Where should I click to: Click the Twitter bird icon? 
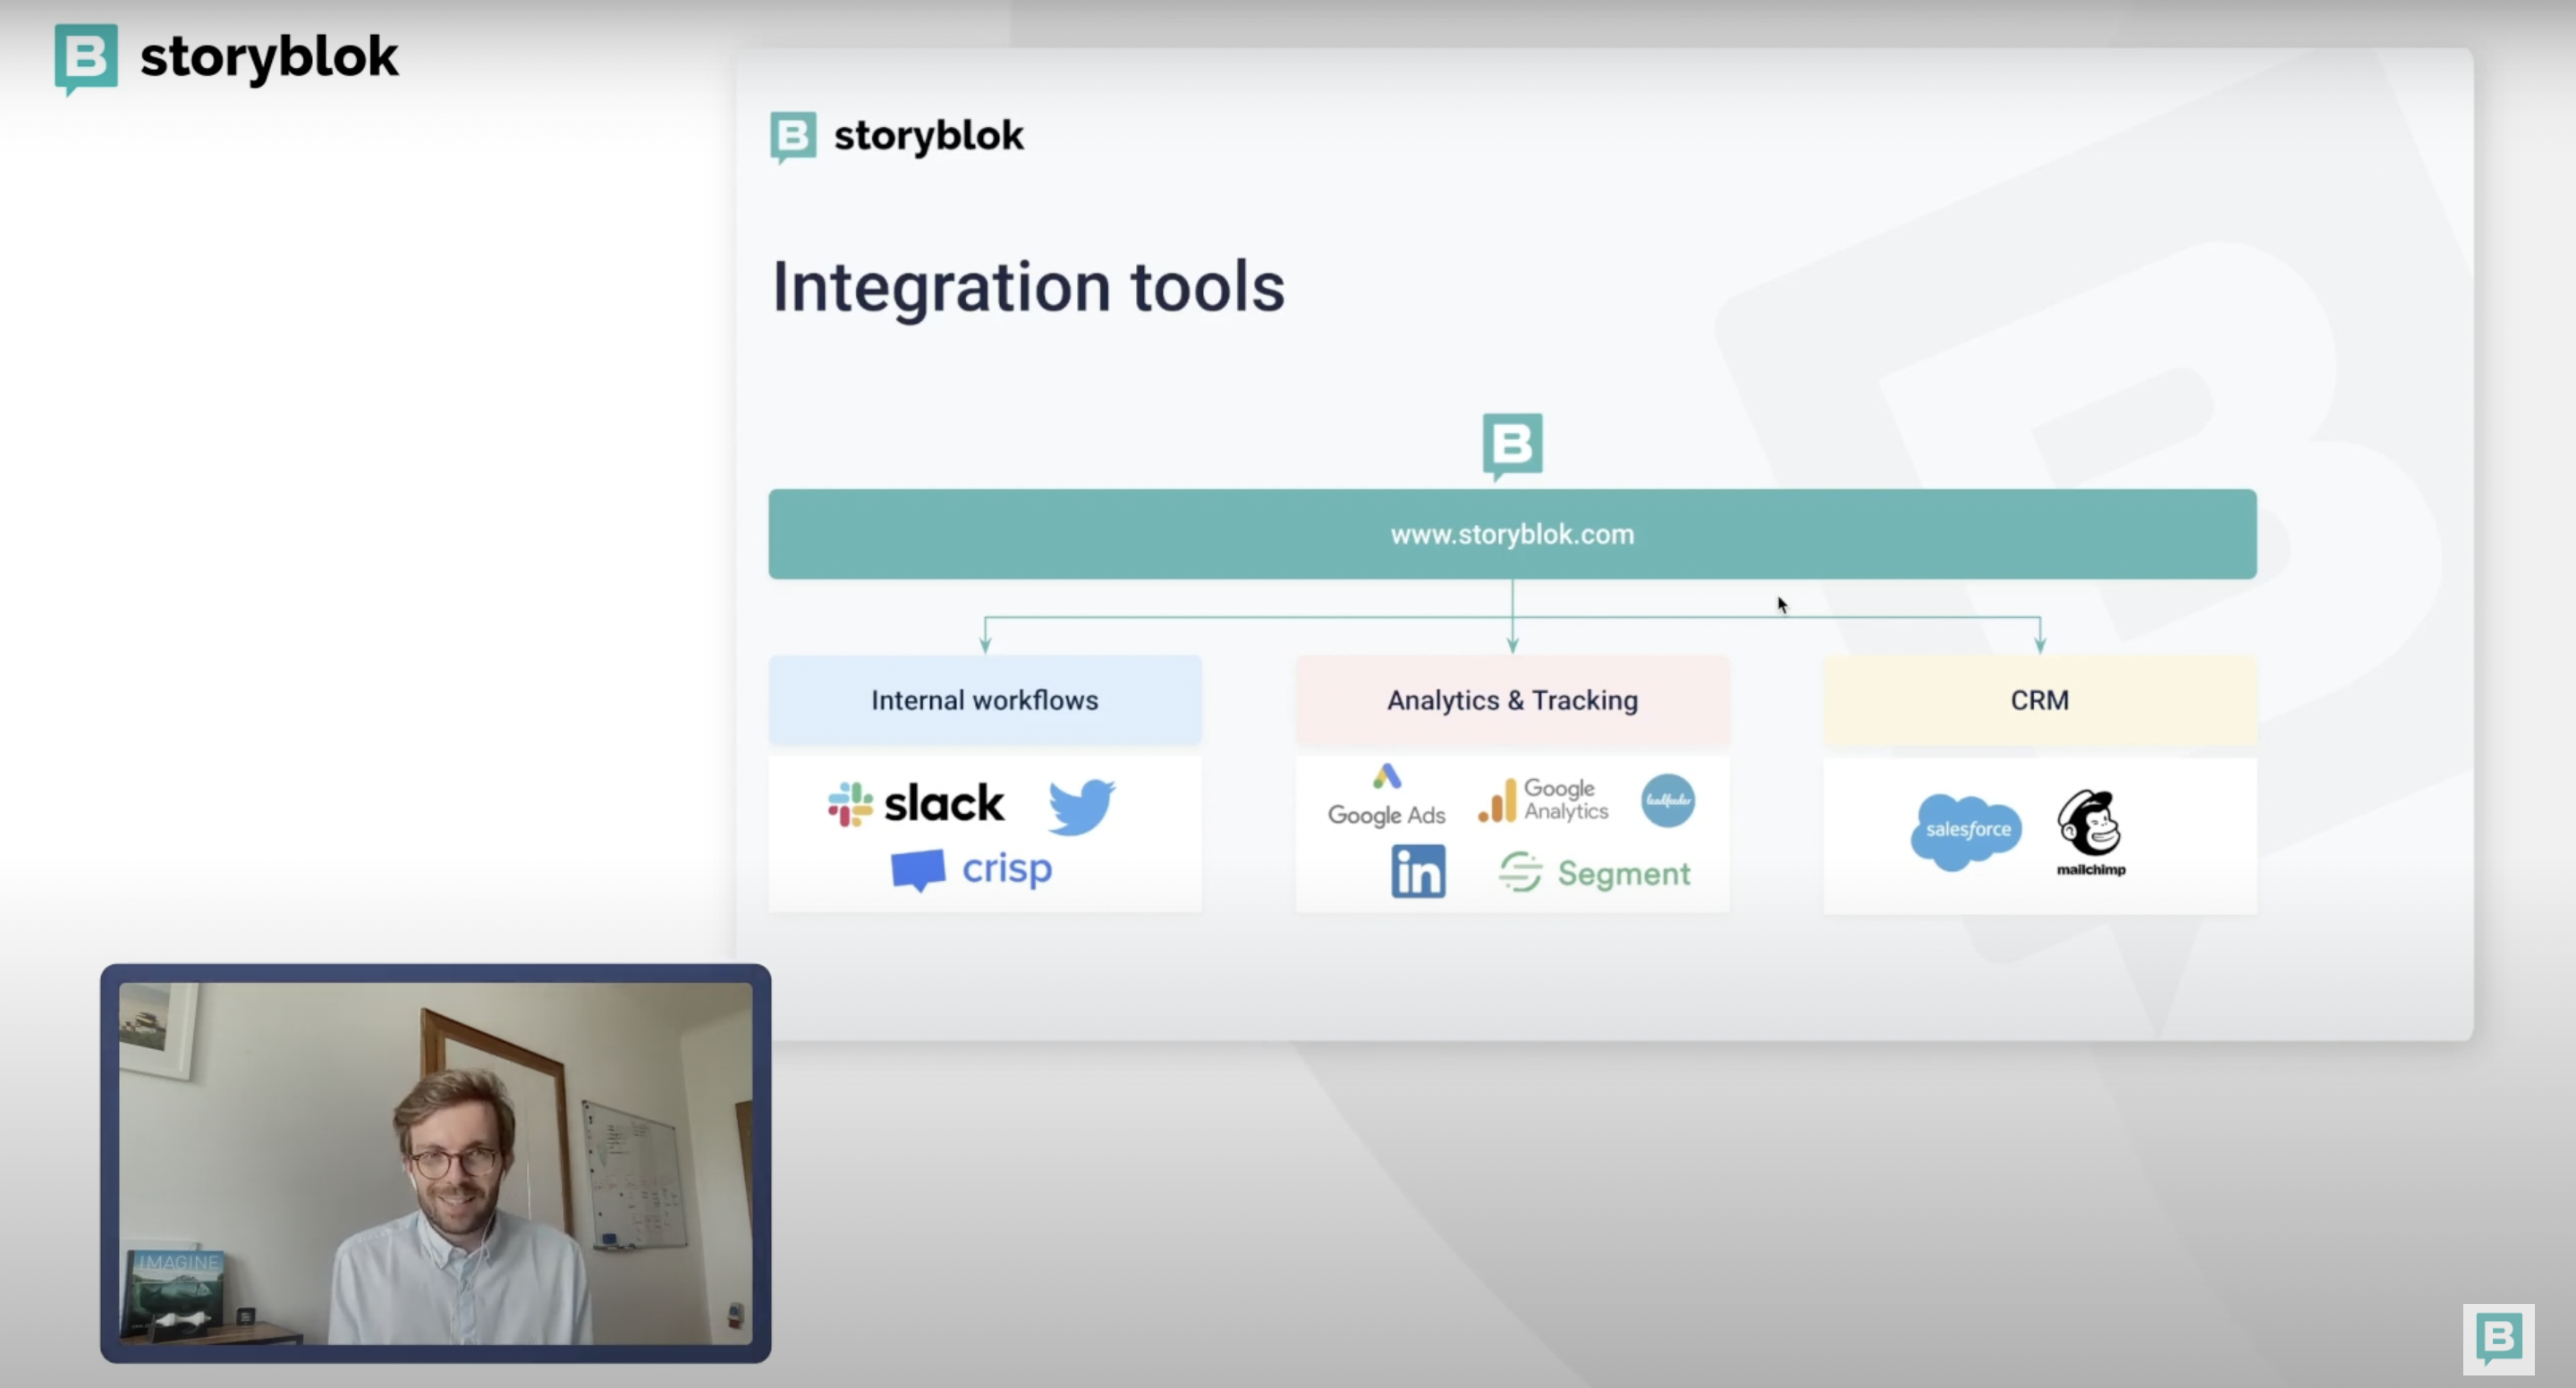click(1081, 805)
